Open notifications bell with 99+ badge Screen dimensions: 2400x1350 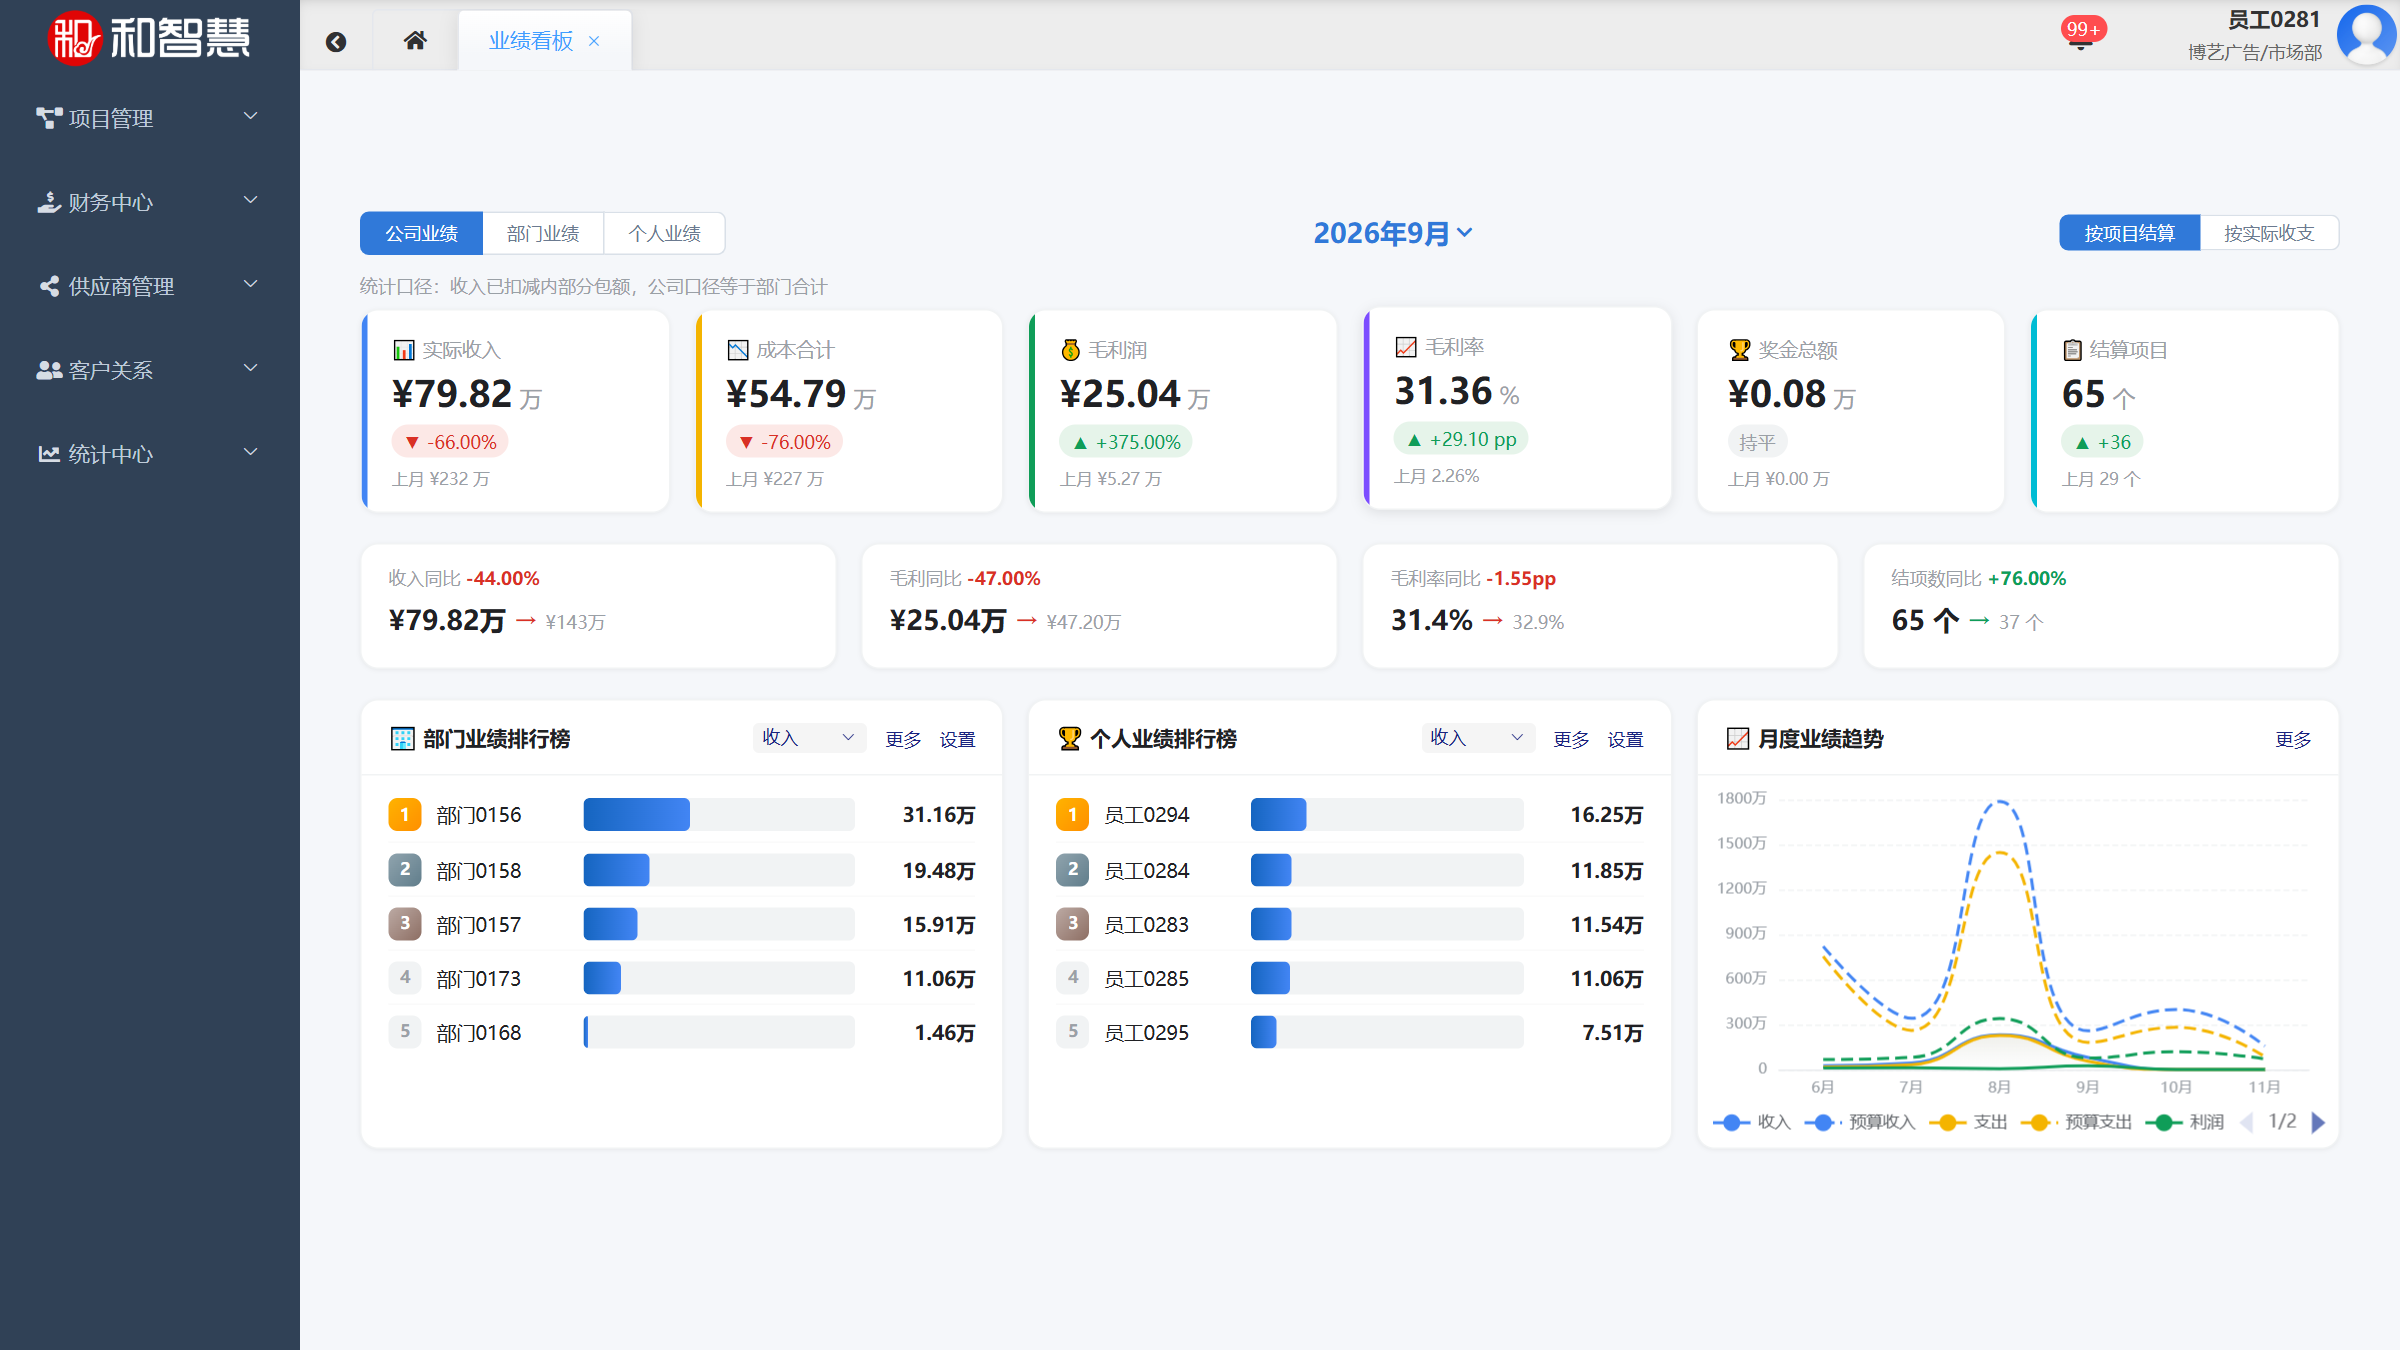tap(2082, 34)
